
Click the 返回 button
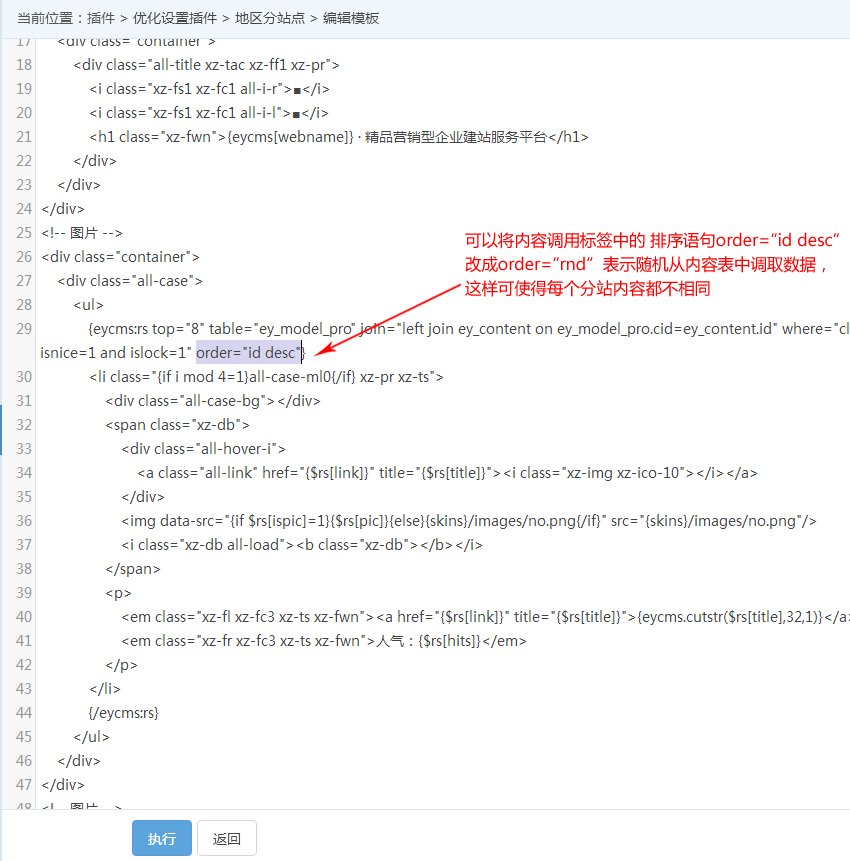click(226, 838)
